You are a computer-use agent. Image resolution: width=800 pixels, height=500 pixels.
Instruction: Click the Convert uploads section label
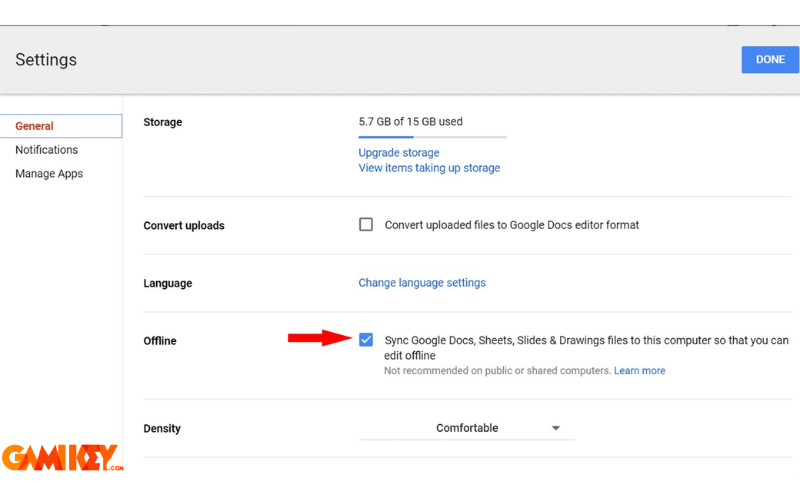[184, 226]
